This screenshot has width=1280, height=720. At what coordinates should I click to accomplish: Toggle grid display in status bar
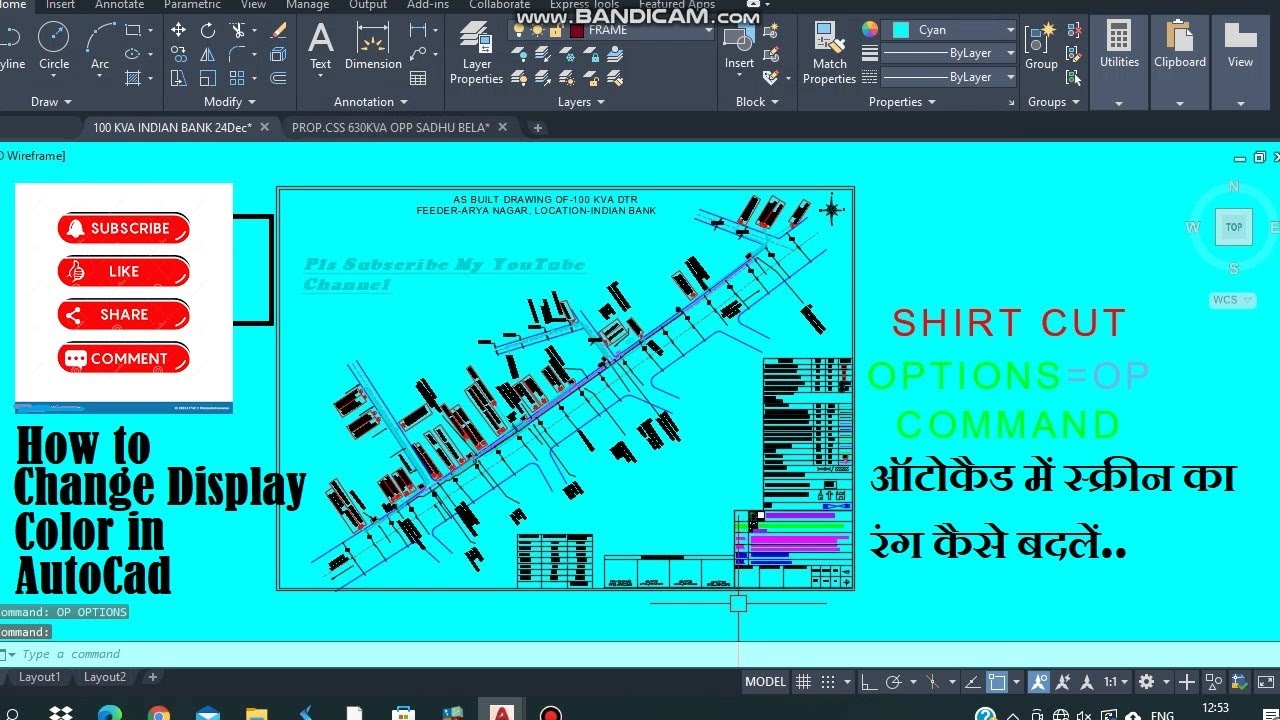(x=803, y=682)
